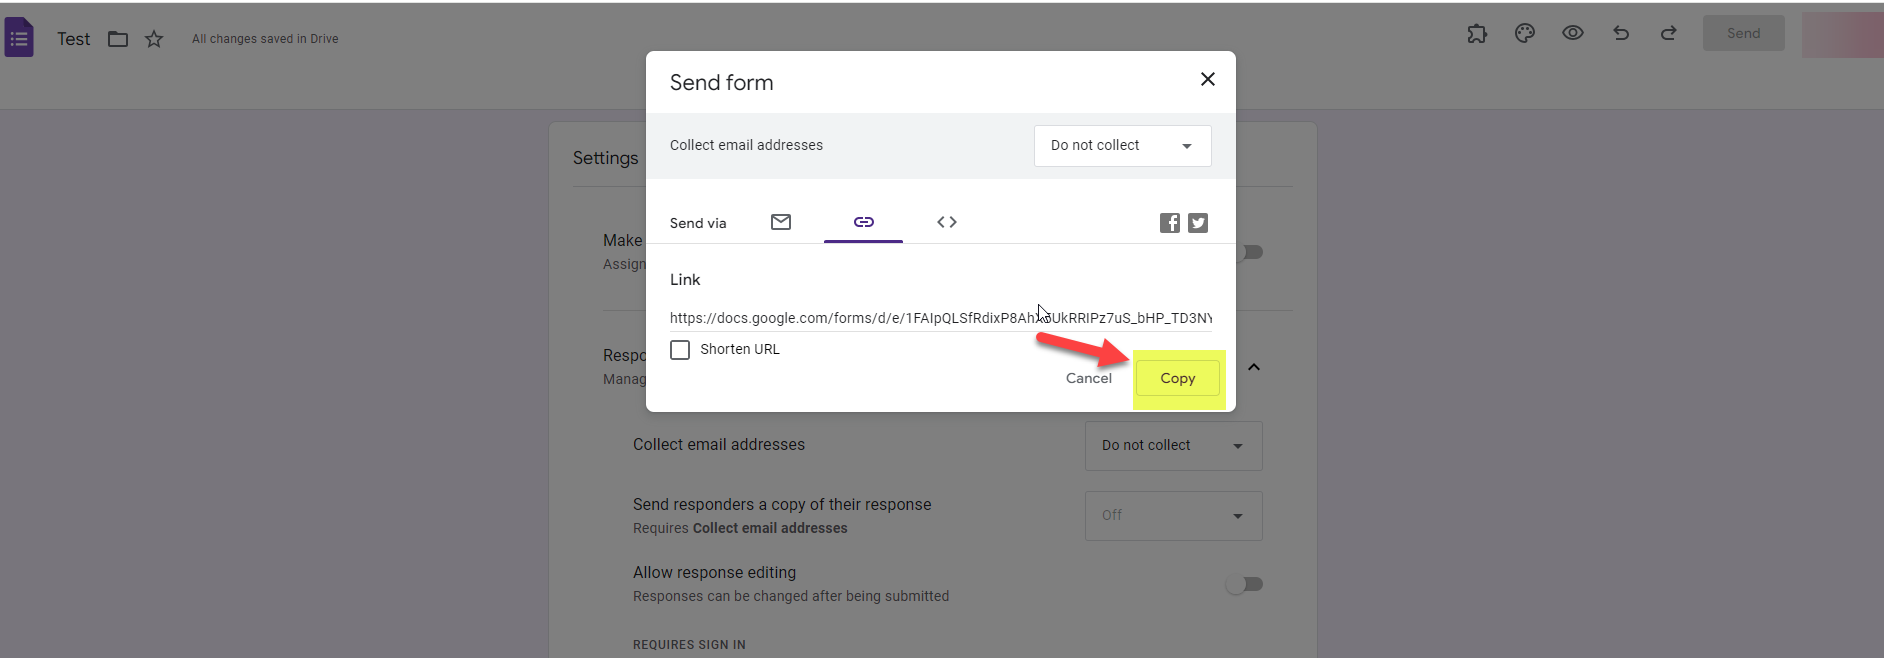Click the redo arrow icon
This screenshot has height=658, width=1884.
click(1669, 34)
